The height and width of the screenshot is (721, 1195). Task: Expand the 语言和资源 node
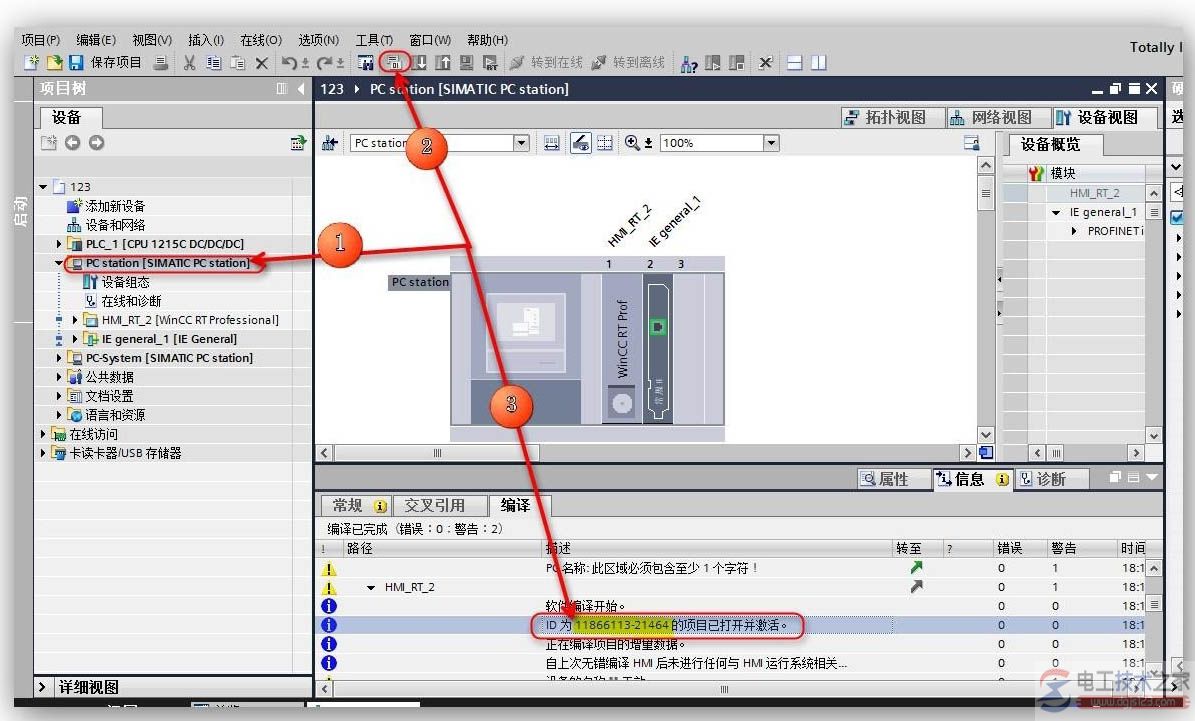click(x=59, y=415)
